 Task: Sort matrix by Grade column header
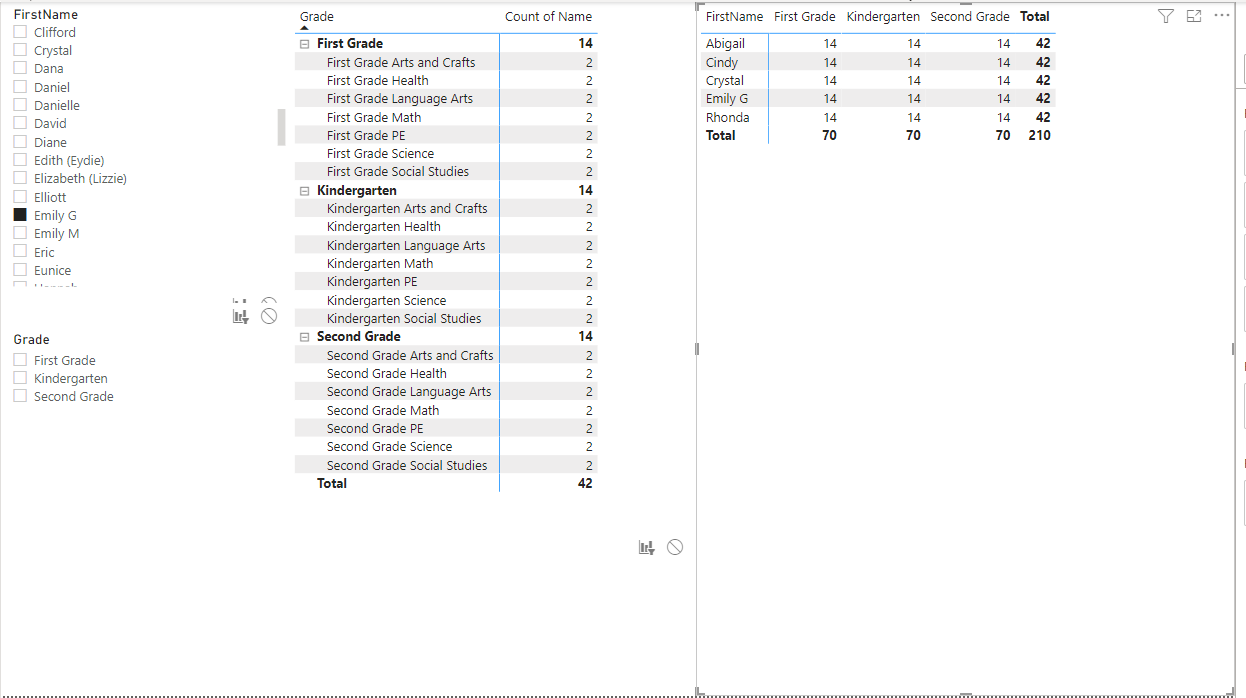pyautogui.click(x=317, y=17)
